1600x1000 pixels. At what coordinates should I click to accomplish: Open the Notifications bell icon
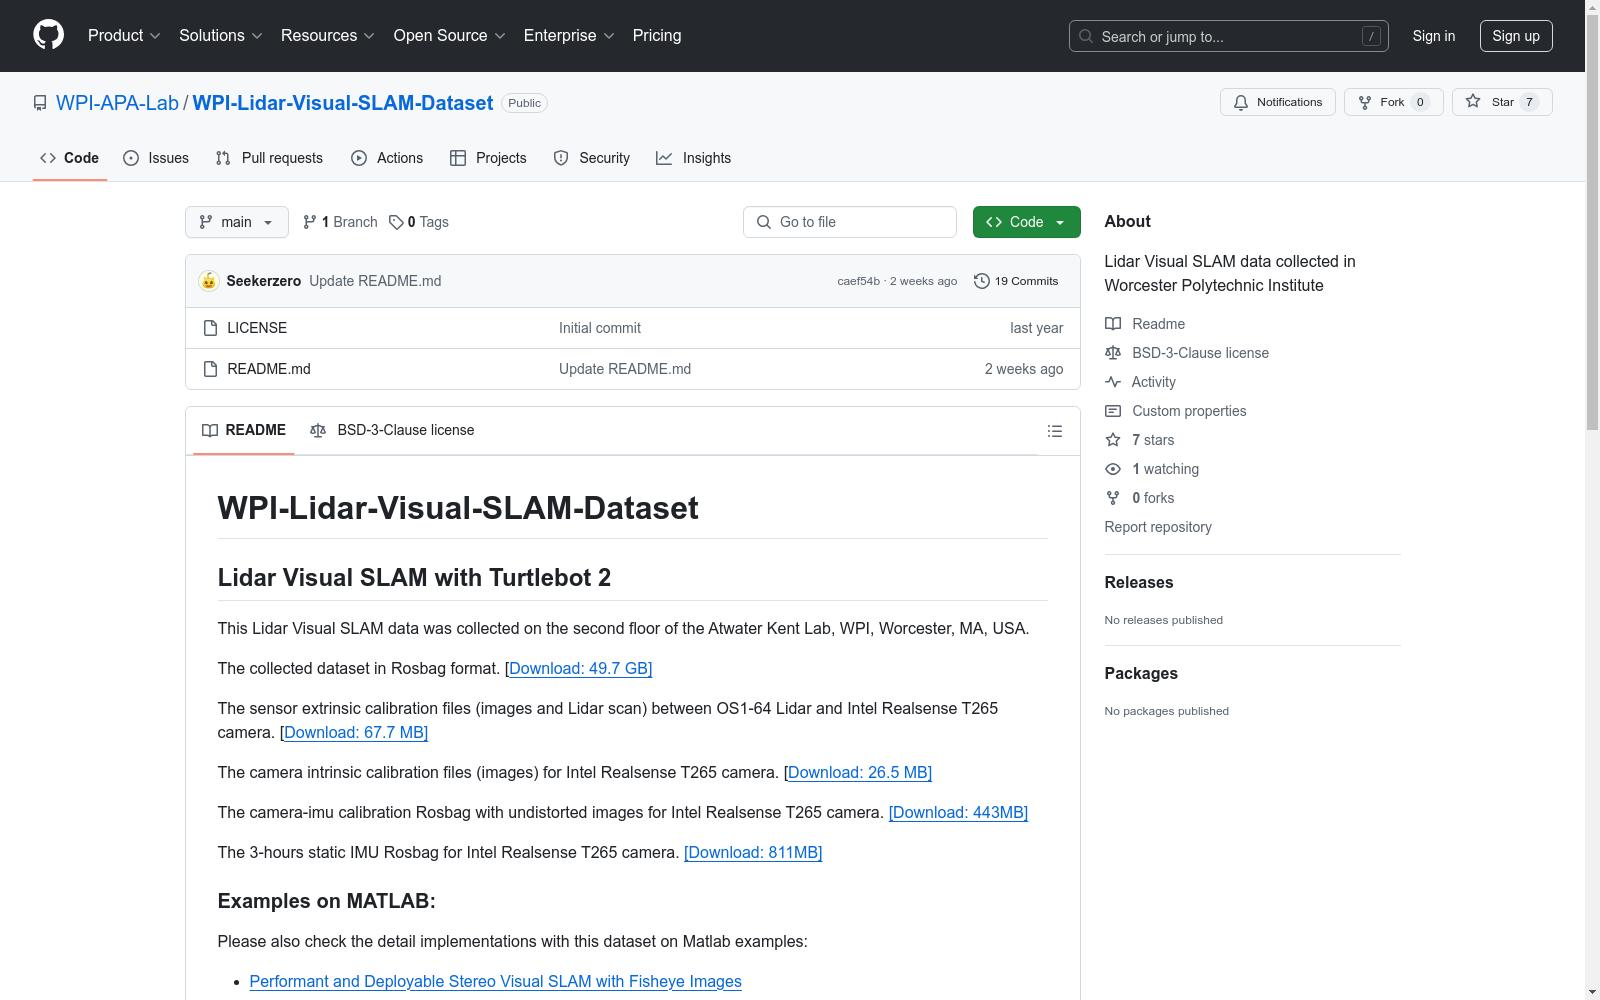pyautogui.click(x=1241, y=102)
